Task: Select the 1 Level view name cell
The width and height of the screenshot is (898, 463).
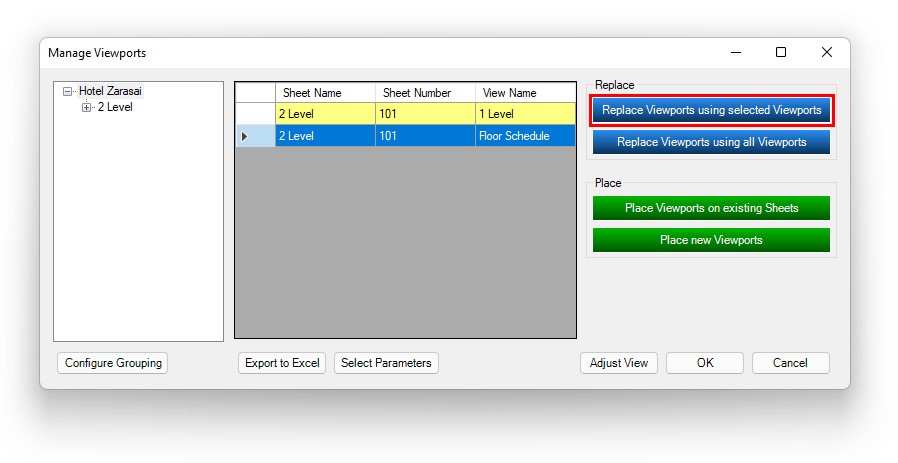Action: [525, 114]
